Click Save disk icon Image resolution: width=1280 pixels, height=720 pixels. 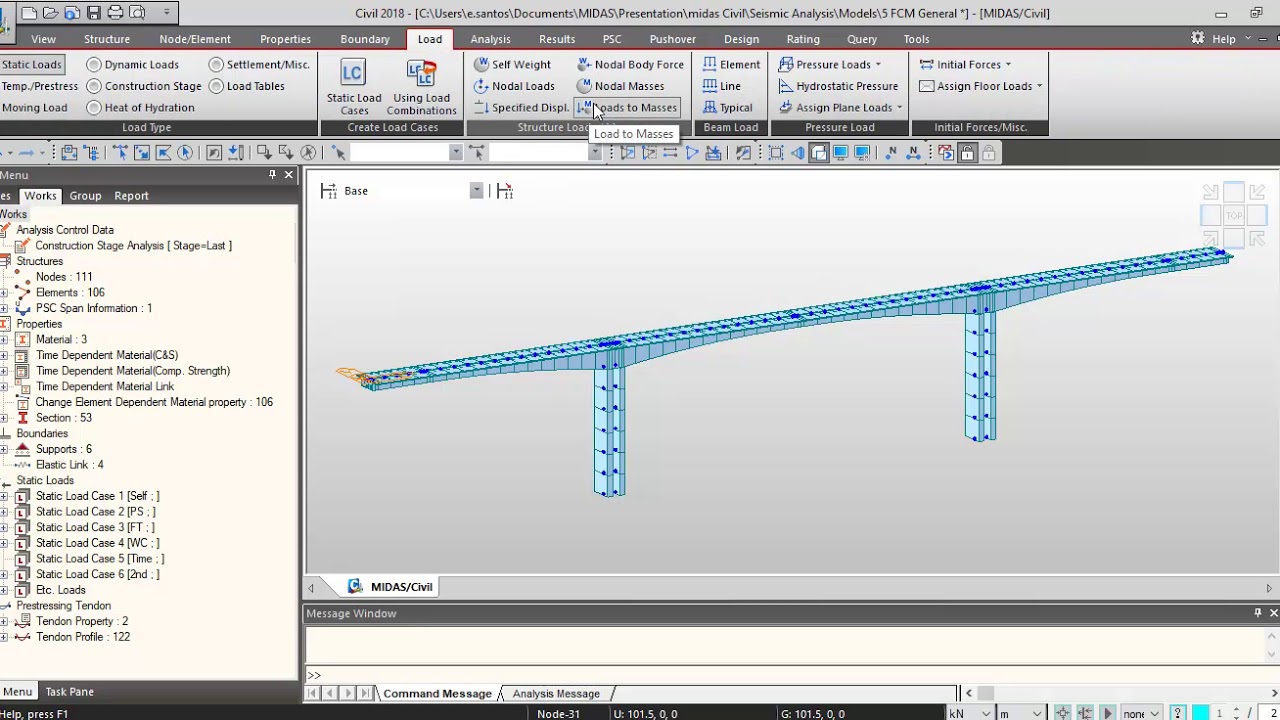coord(93,13)
